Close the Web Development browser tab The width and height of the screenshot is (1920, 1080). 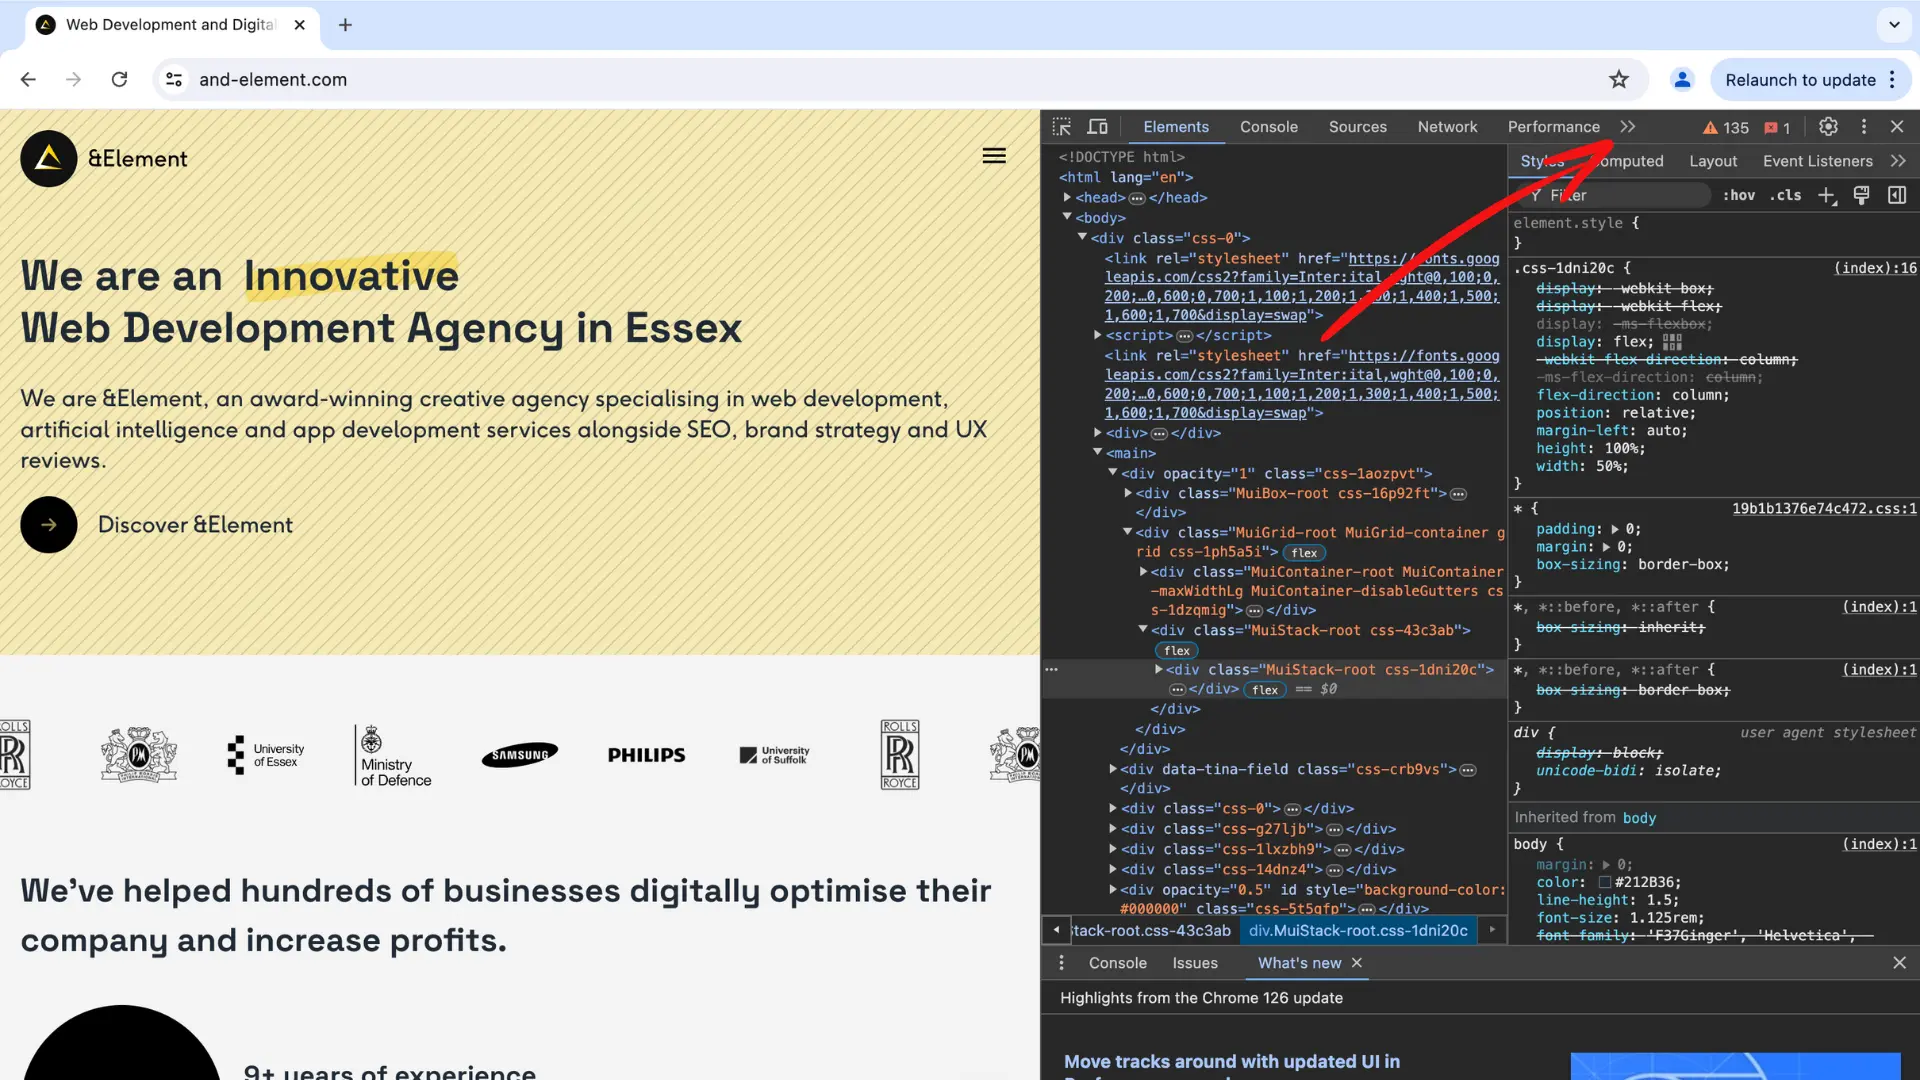tap(299, 25)
